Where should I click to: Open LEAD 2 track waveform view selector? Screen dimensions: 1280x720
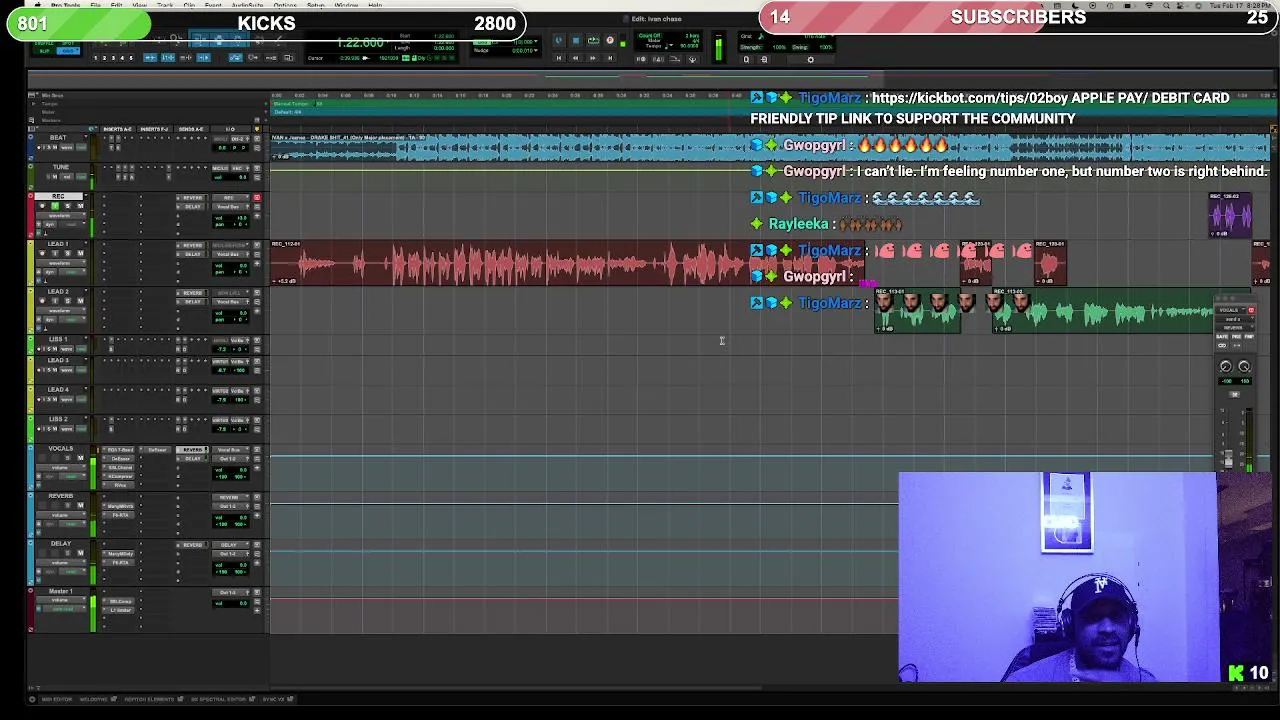(61, 310)
